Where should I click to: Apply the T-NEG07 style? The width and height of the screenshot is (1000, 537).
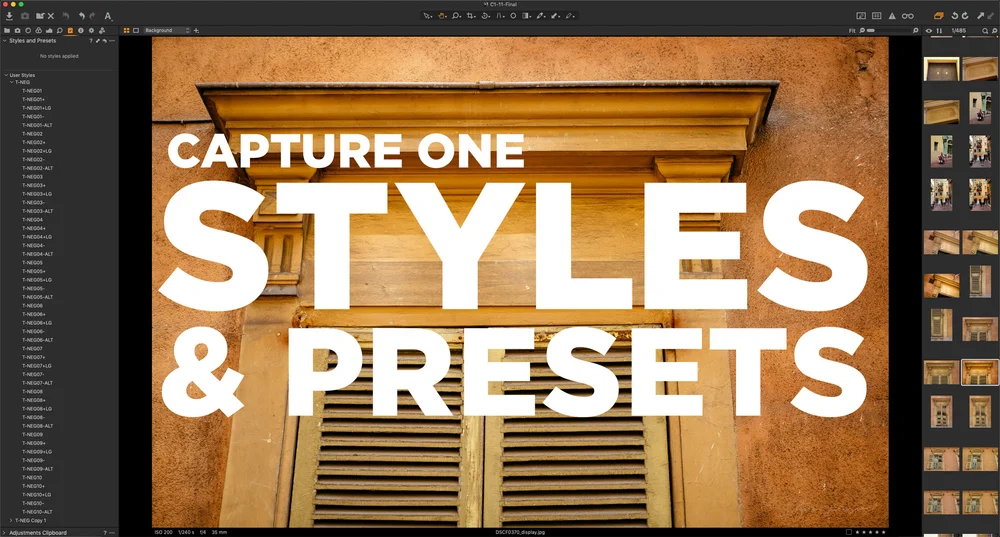[32, 349]
